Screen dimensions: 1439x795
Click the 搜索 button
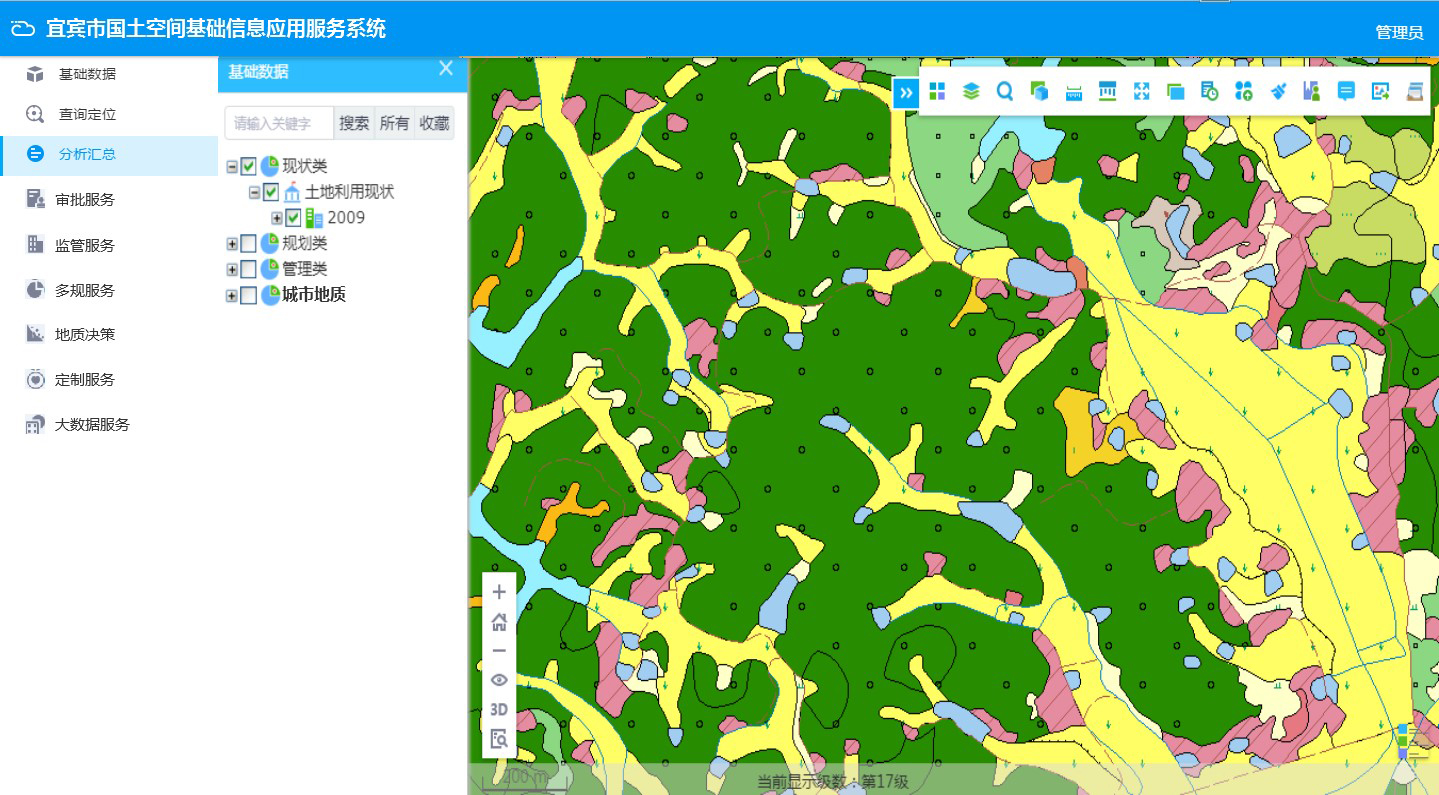(x=354, y=124)
